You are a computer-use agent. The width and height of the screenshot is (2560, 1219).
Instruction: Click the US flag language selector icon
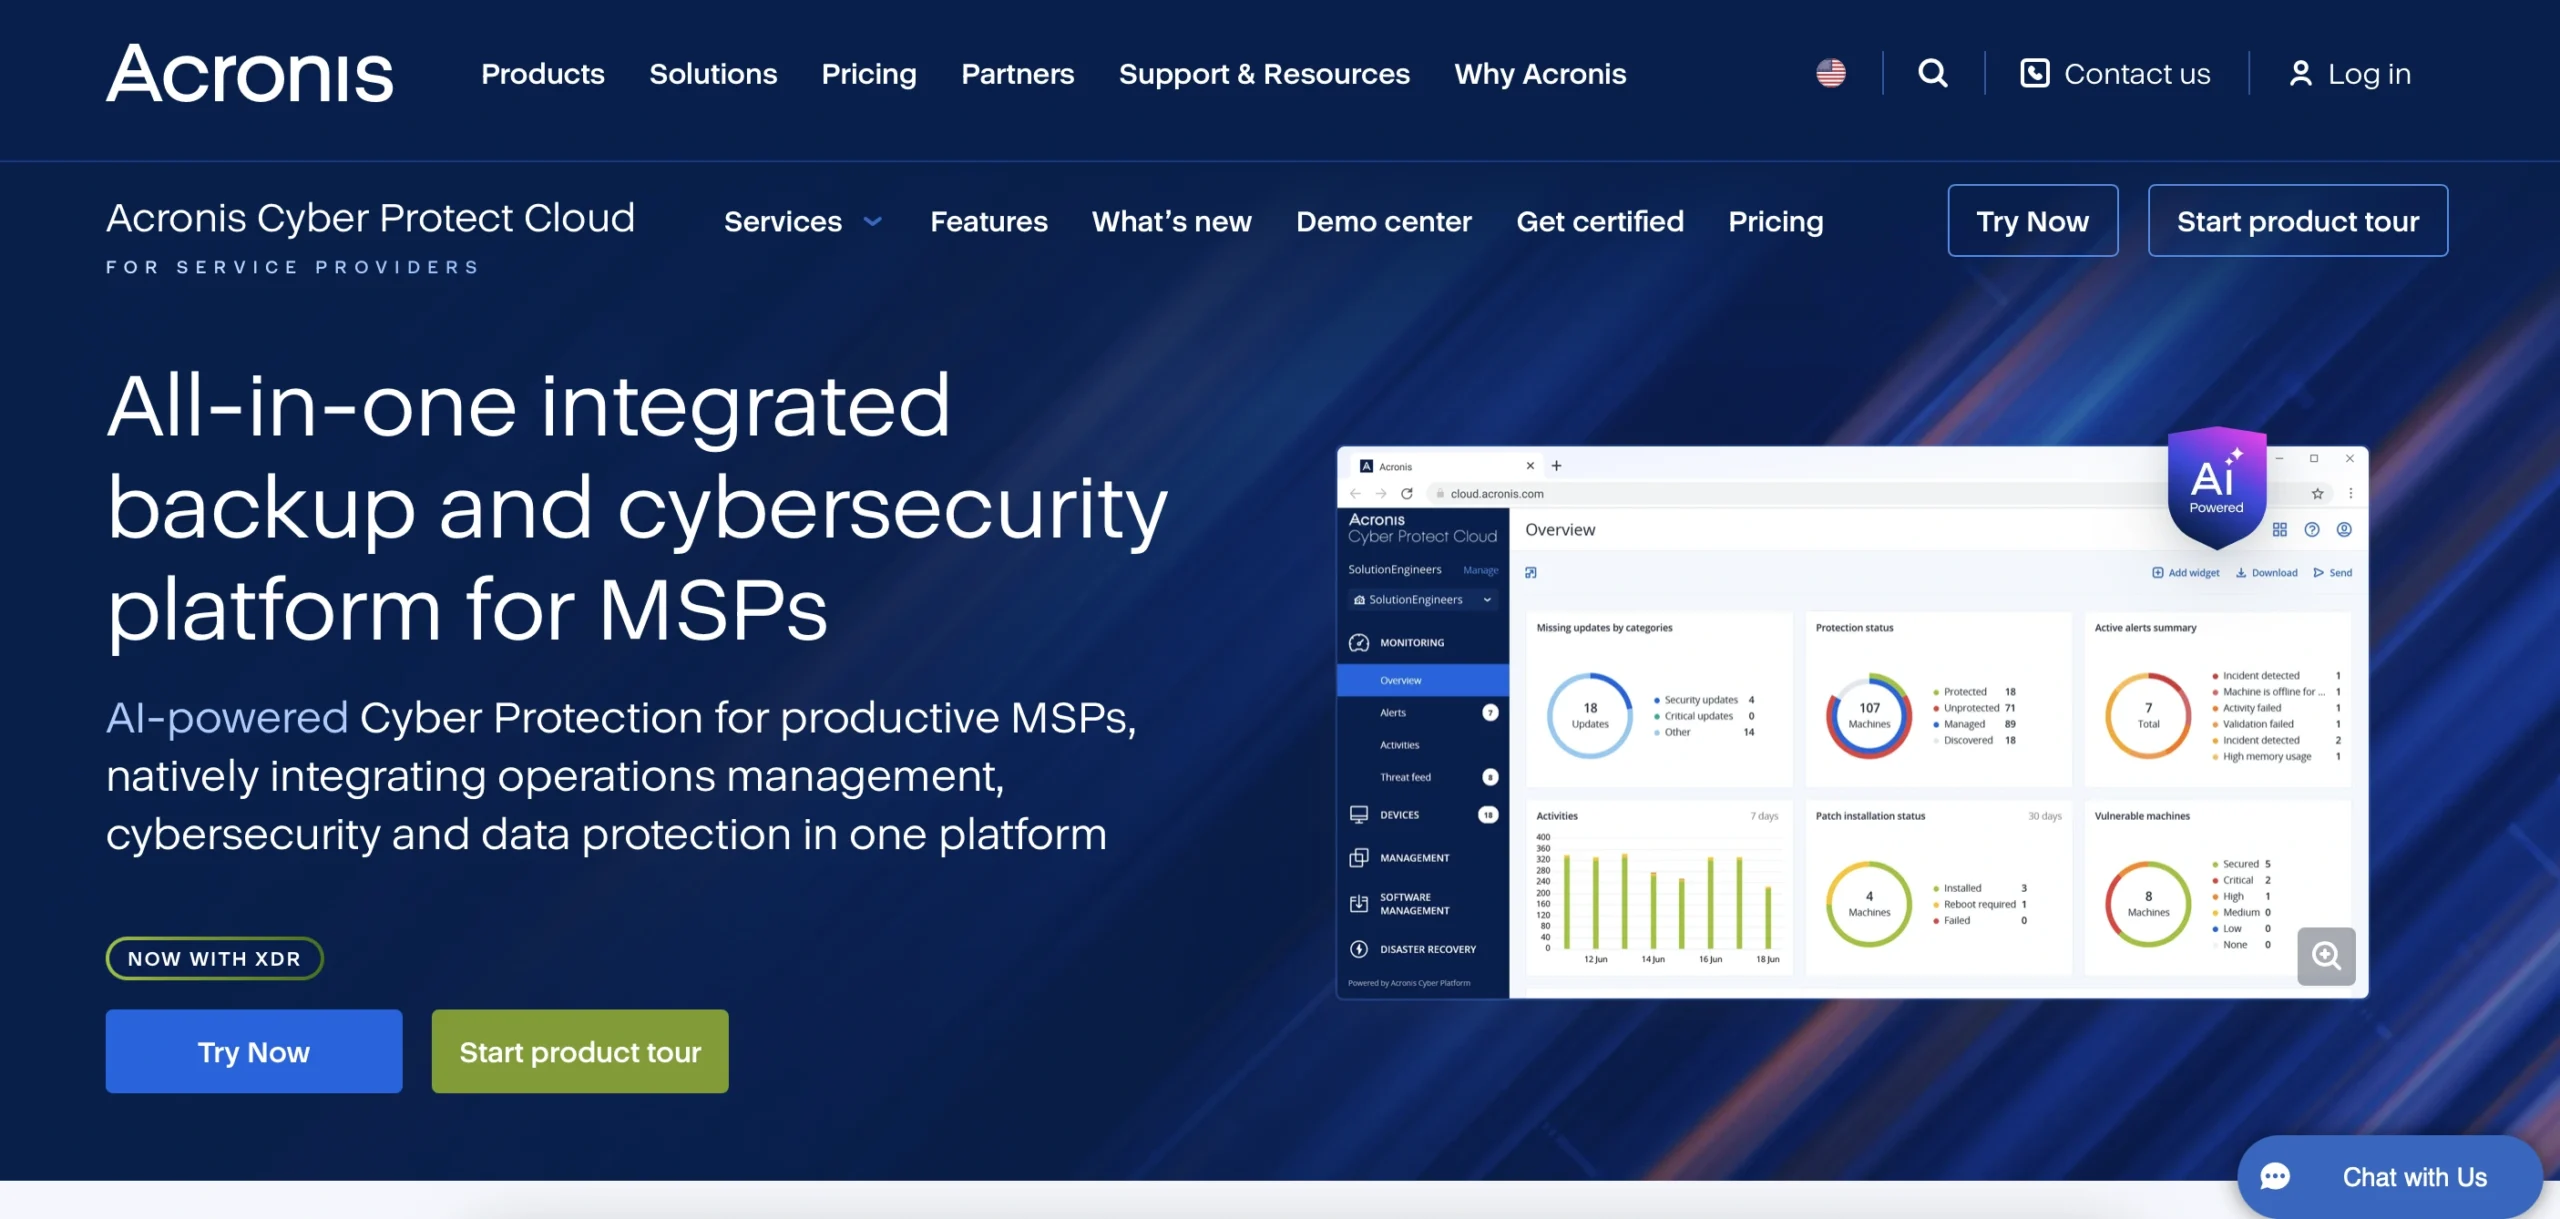1831,72
